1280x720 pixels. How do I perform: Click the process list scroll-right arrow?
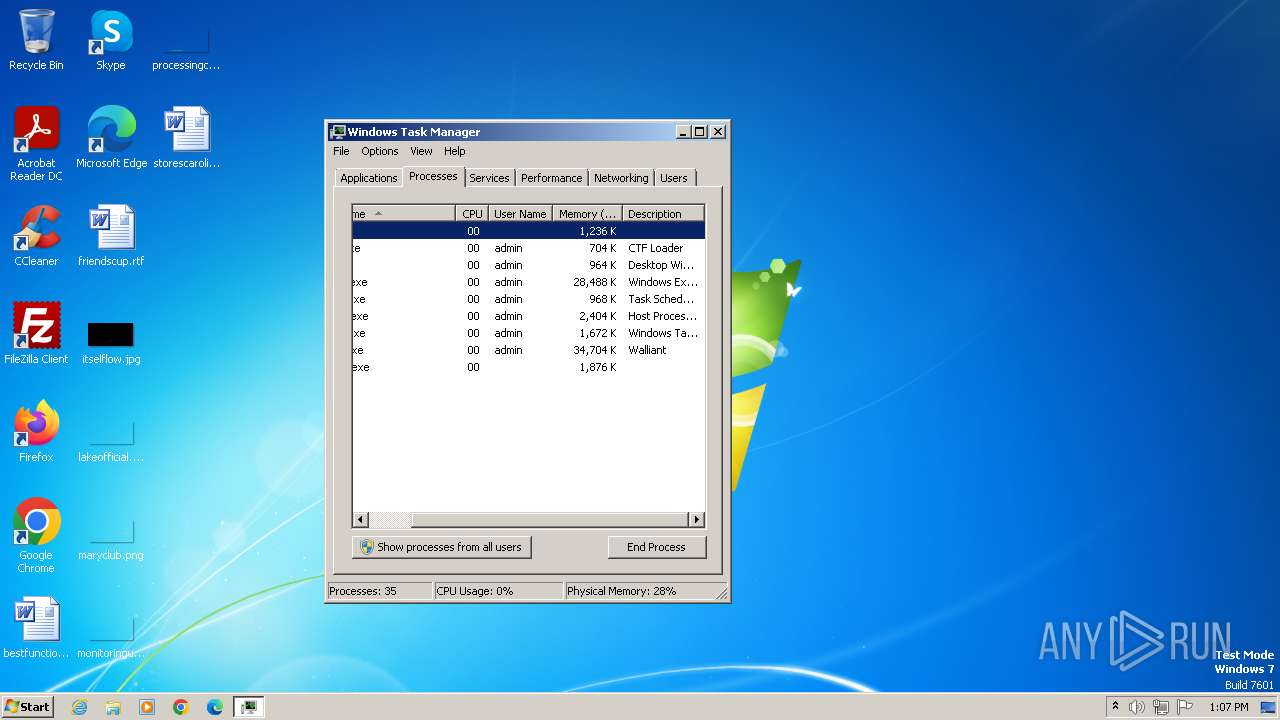coord(696,520)
